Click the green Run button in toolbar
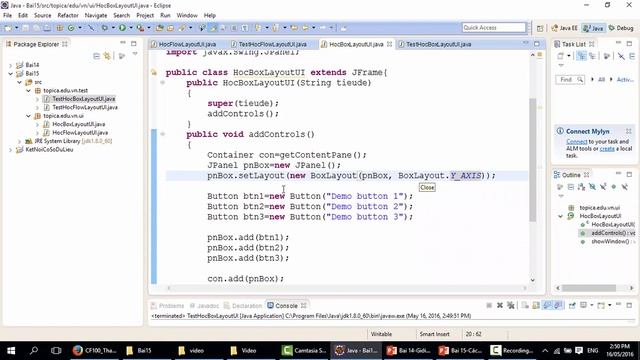 point(122,28)
